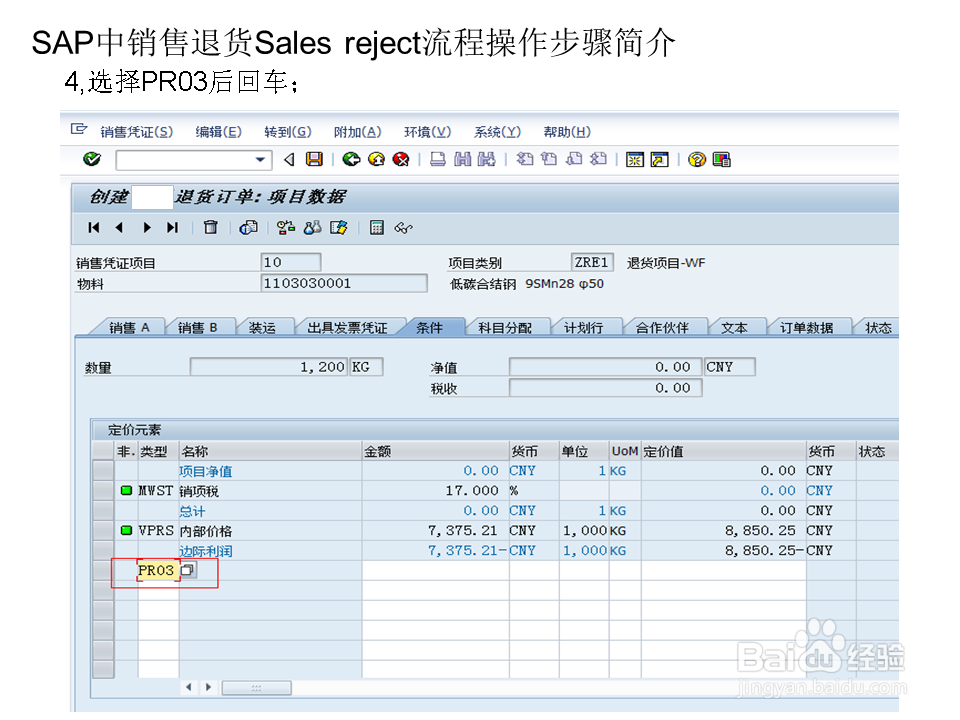
Task: Click the Find binoculars icon
Action: point(462,160)
